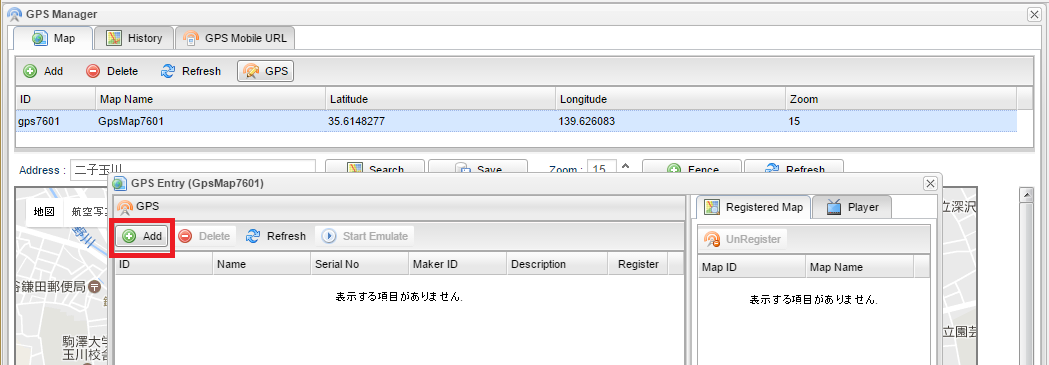Viewport: 1049px width, 365px height.
Task: Click Delete in the GPS Entry toolbar
Action: (206, 236)
